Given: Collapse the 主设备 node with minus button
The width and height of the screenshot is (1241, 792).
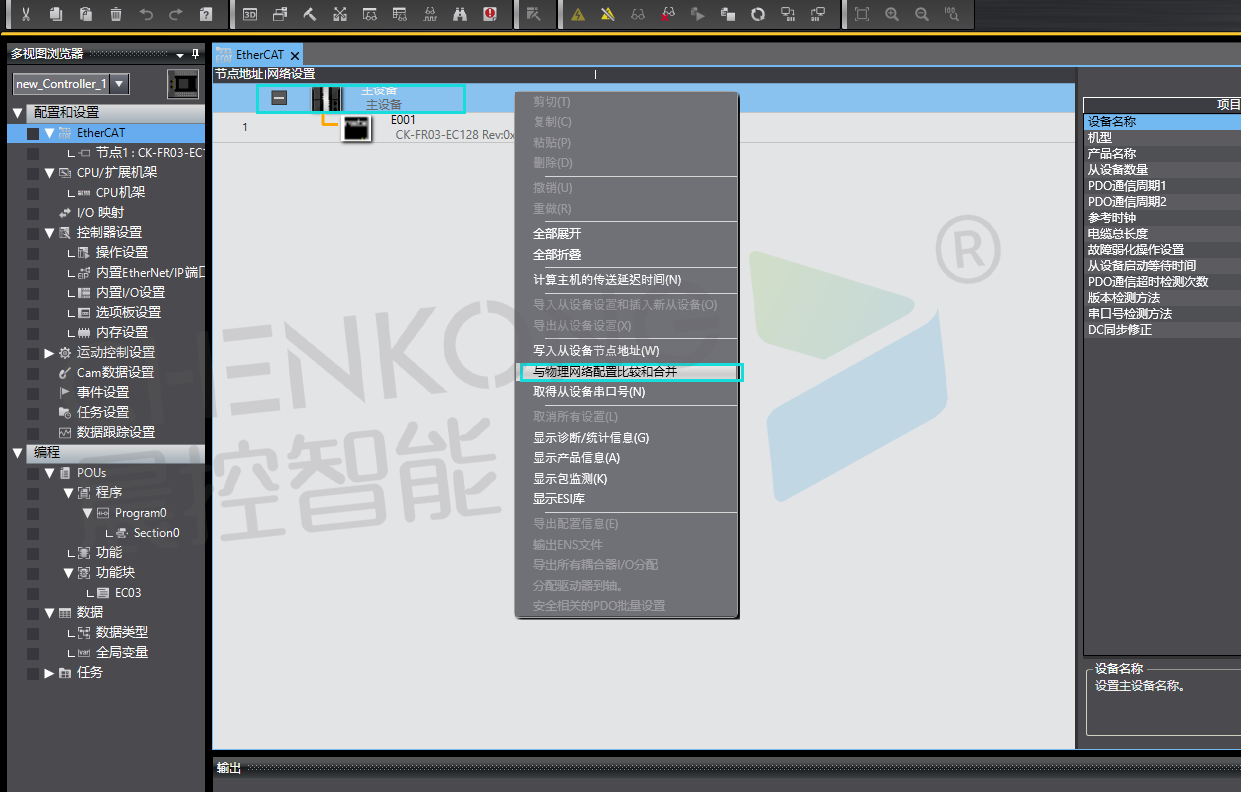Looking at the screenshot, I should coord(280,98).
